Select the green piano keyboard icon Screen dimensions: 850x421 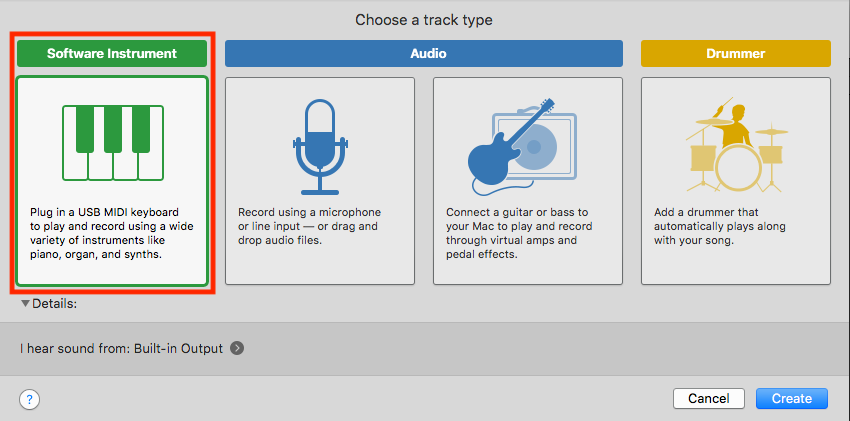click(113, 143)
